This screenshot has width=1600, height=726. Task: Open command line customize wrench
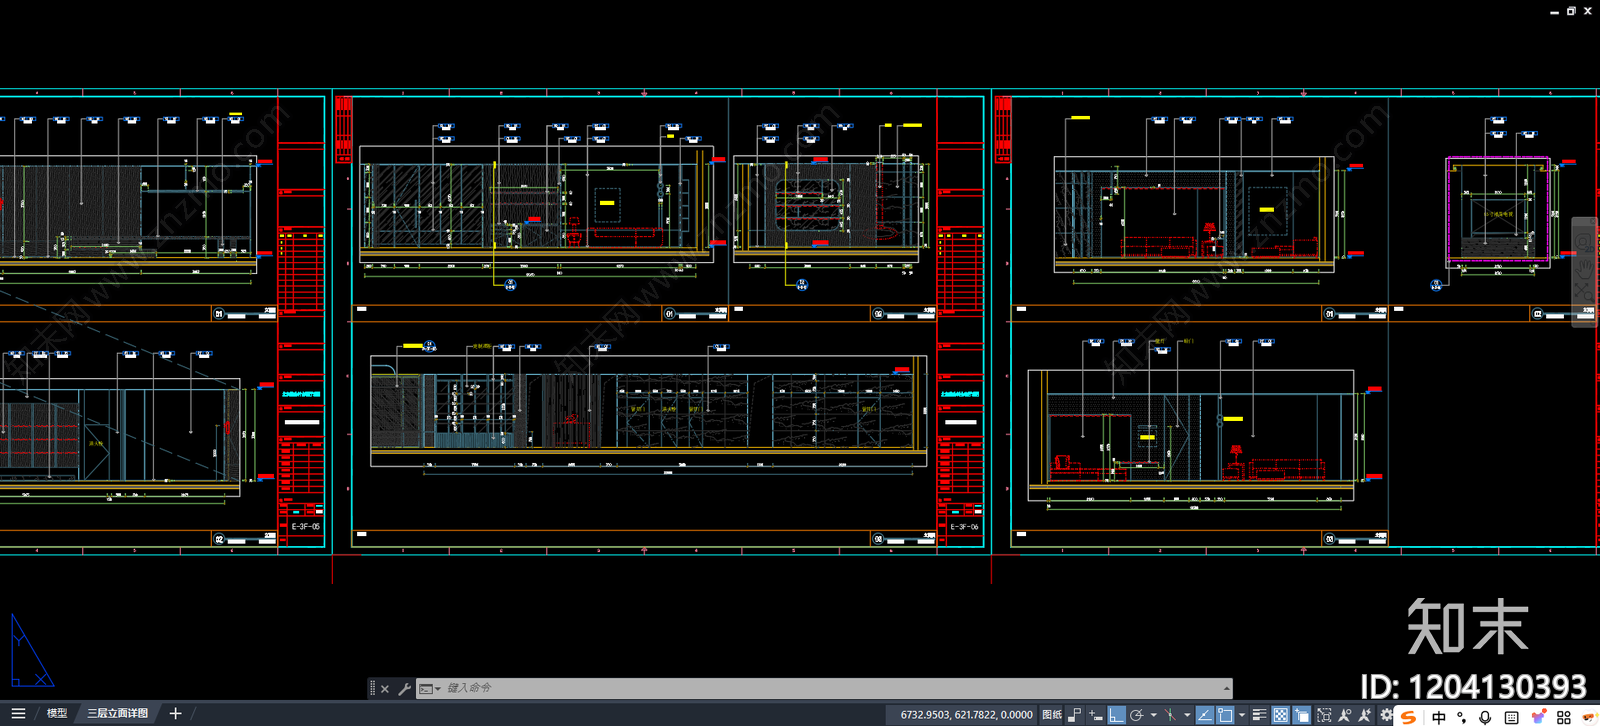(x=404, y=689)
